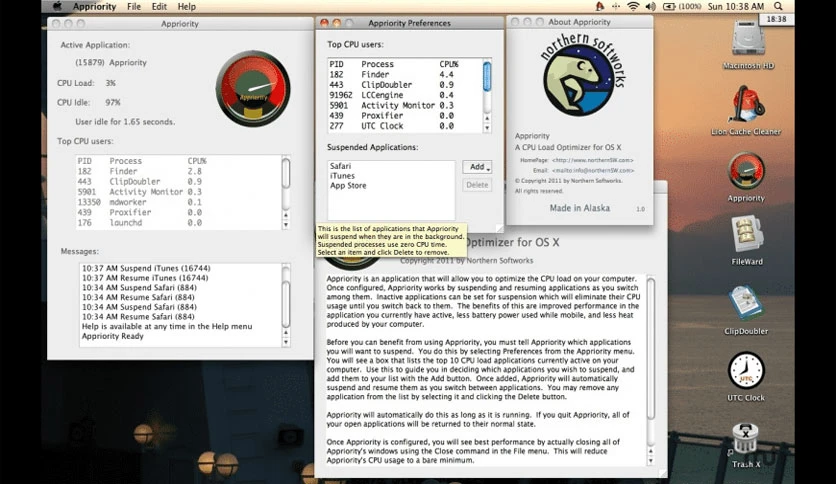Click the menu bar clock Sun 10:38 AM
The image size is (836, 484).
pos(736,6)
